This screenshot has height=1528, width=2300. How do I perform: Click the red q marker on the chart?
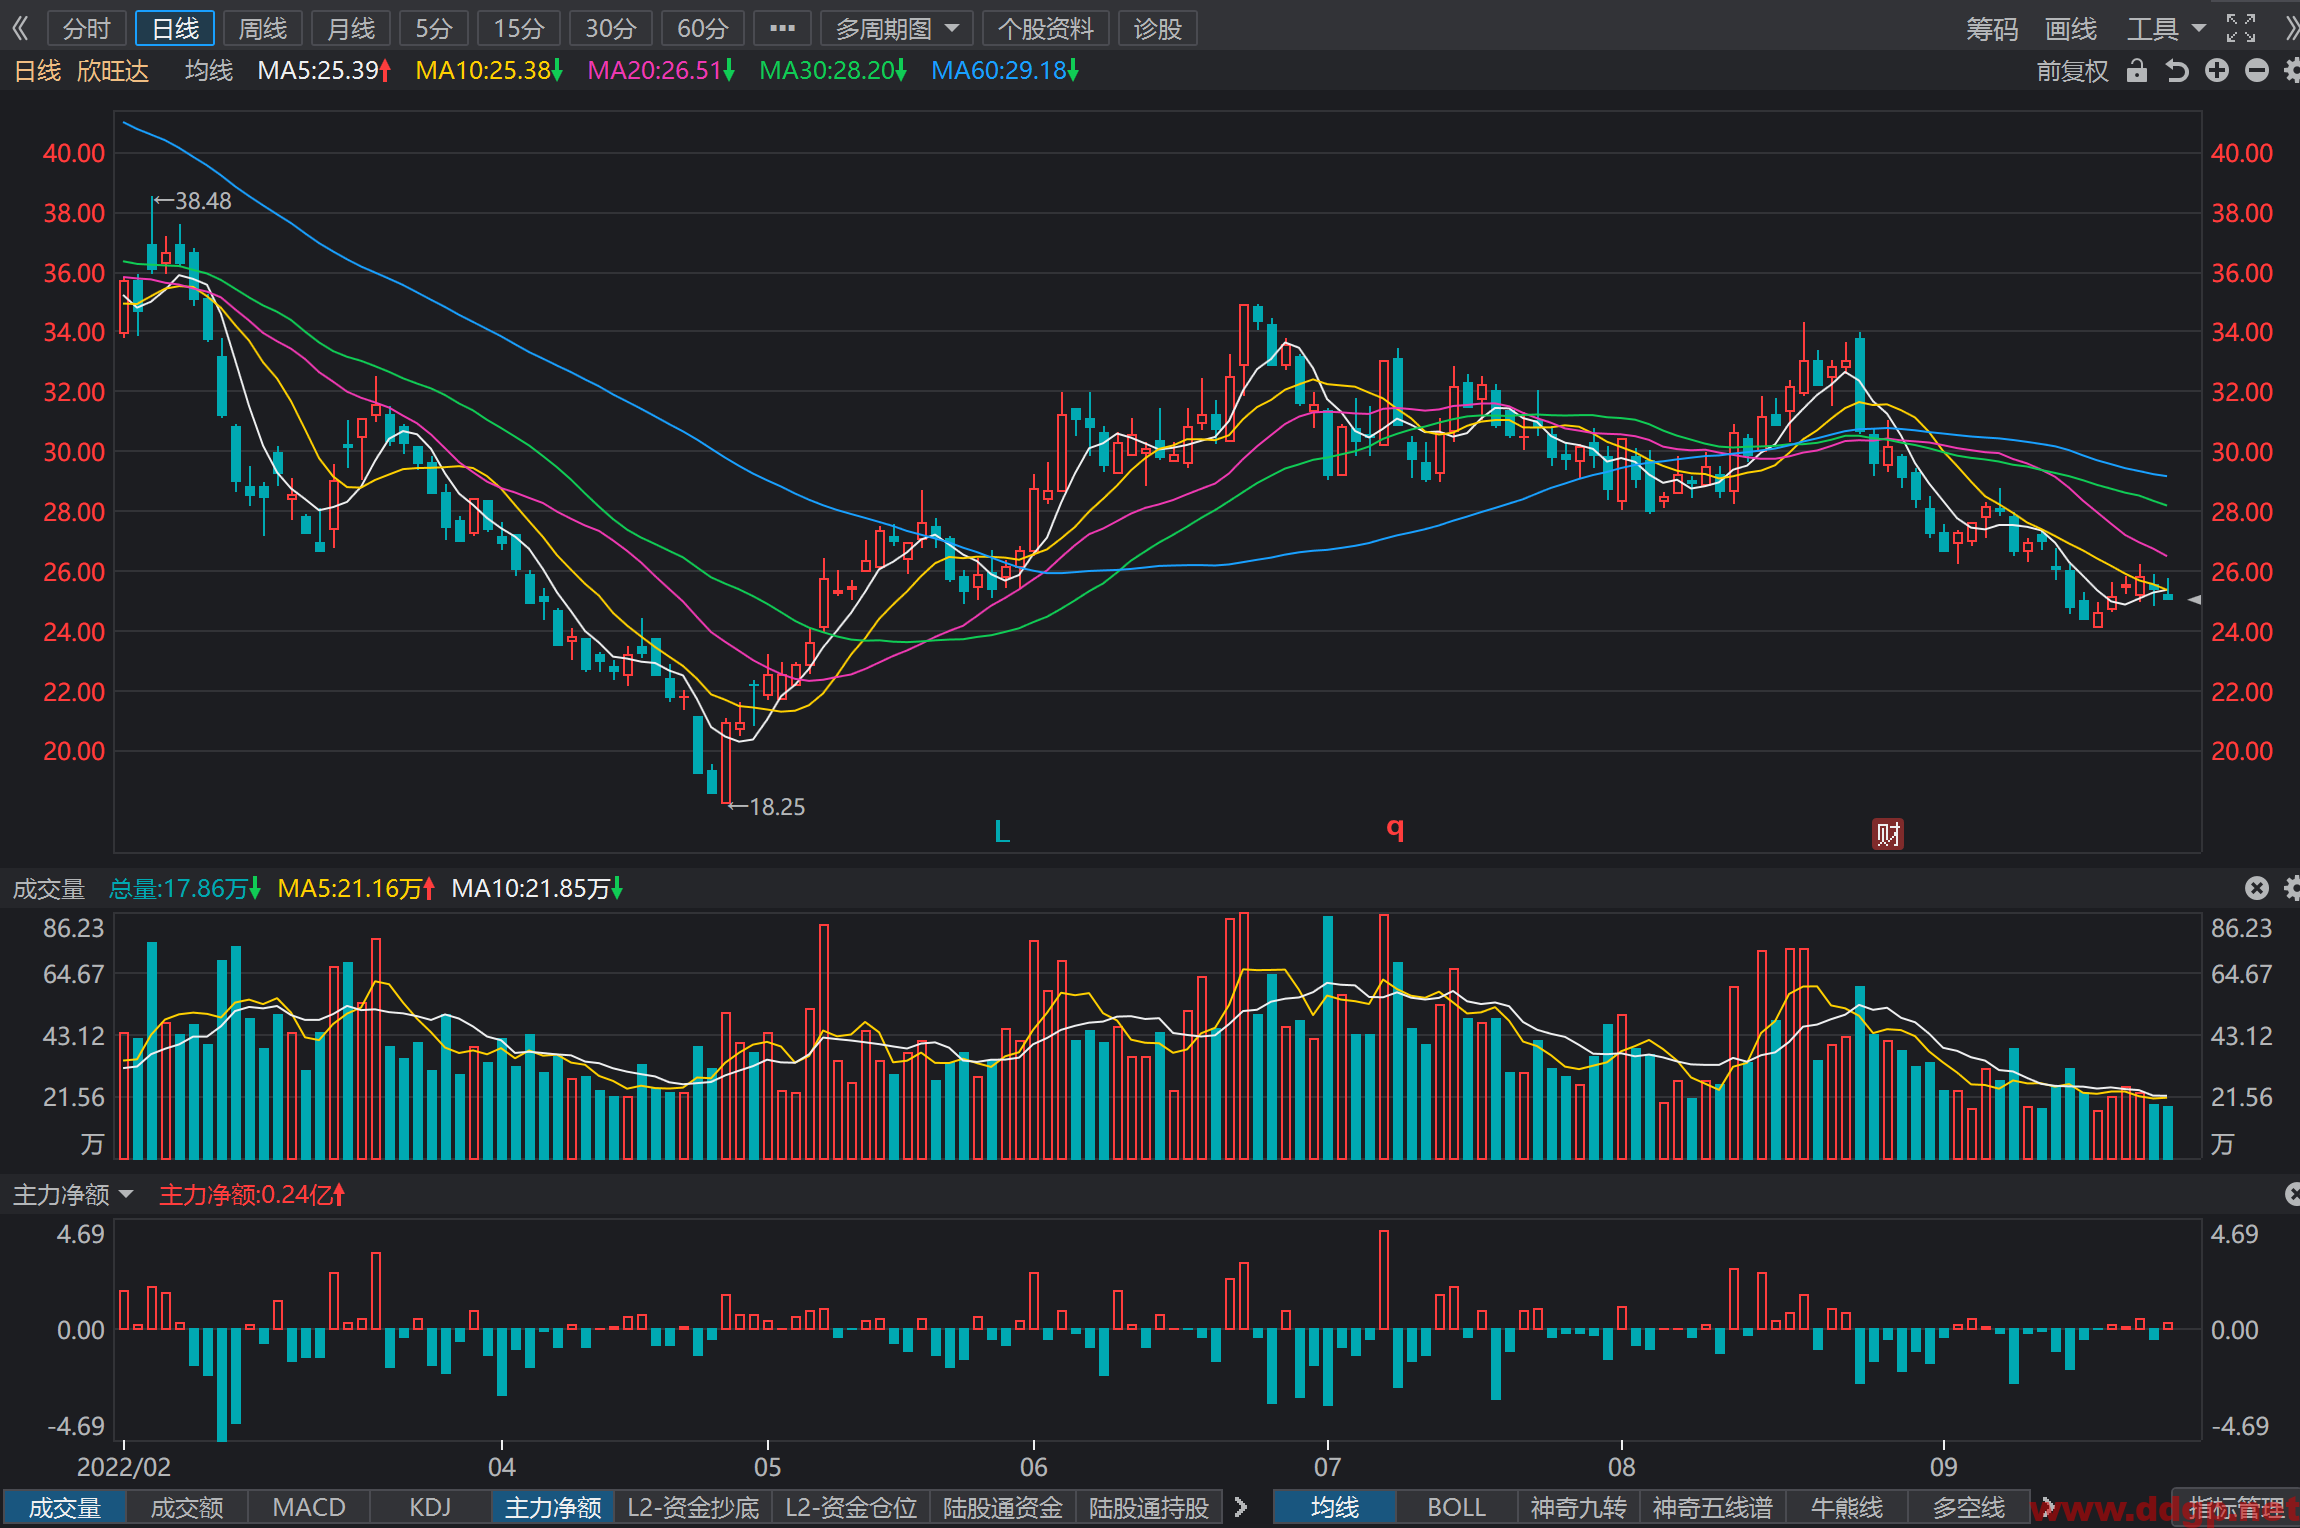pyautogui.click(x=1395, y=829)
